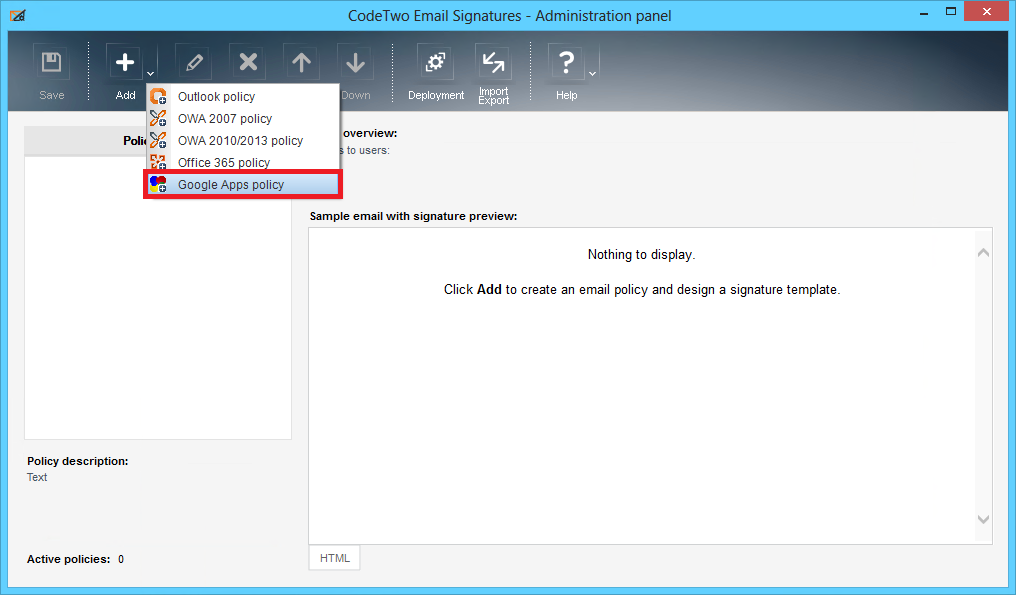Minimize the Administration panel window
This screenshot has height=595, width=1016.
[x=924, y=13]
